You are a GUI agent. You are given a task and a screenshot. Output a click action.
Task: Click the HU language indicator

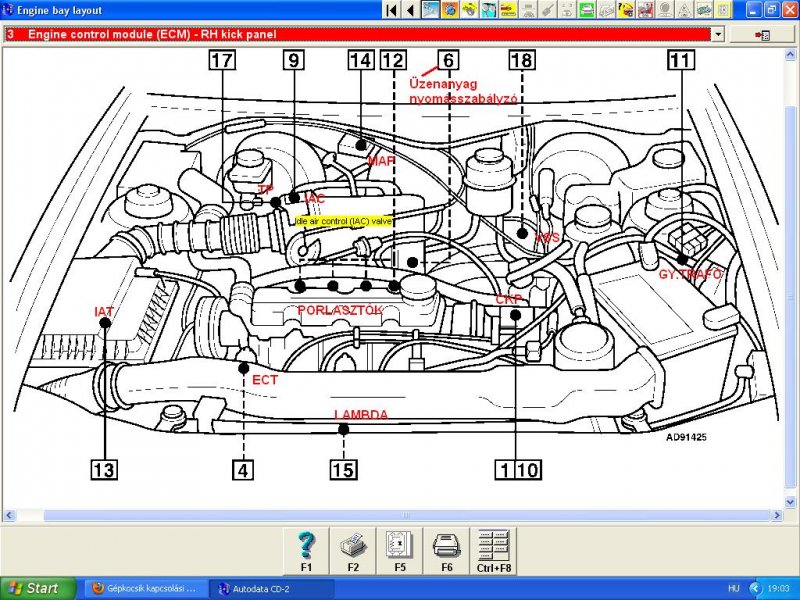pos(734,589)
